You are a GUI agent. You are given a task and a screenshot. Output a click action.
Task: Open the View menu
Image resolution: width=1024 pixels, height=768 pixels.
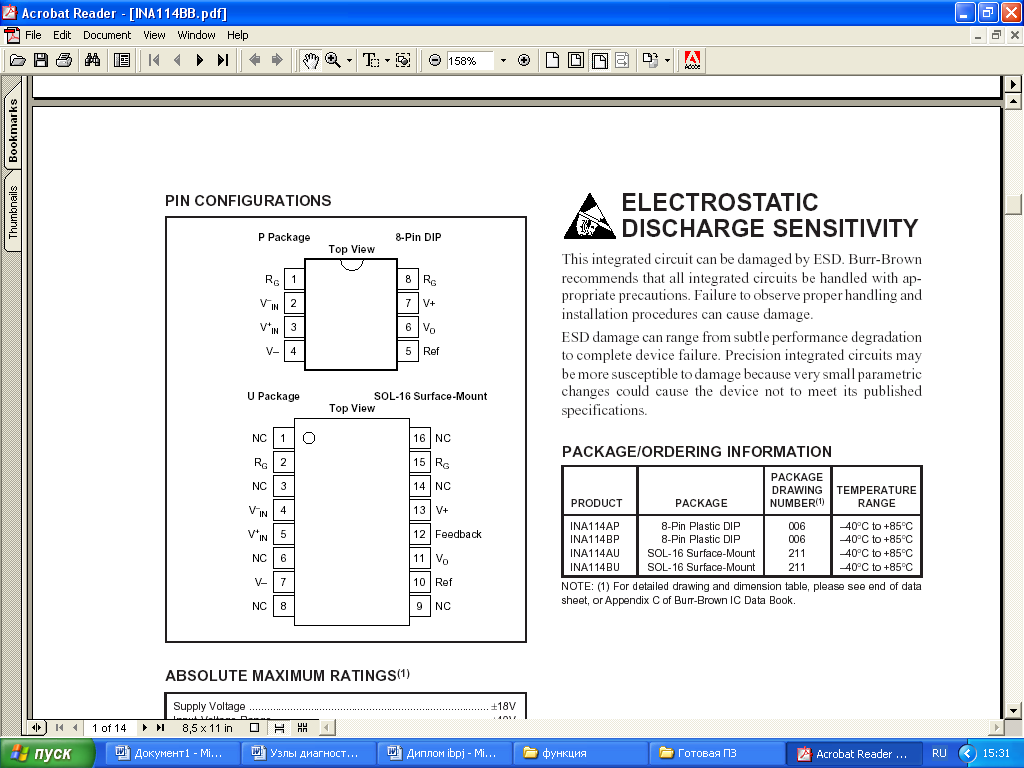154,35
